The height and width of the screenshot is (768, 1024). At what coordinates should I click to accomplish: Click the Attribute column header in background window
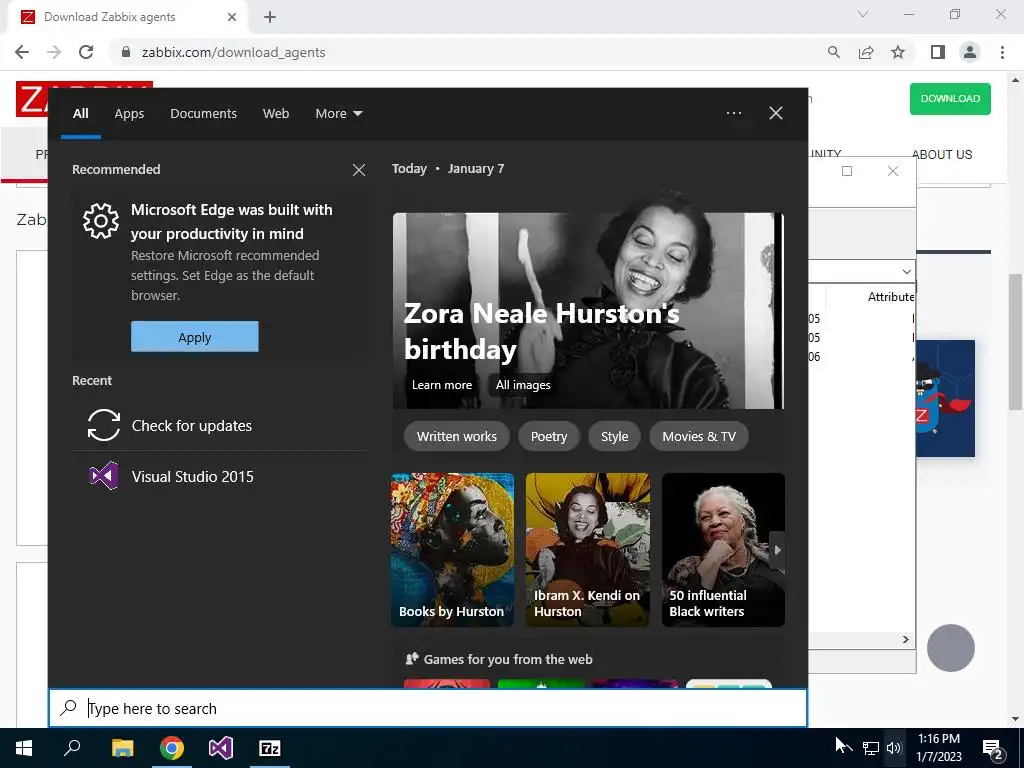890,296
